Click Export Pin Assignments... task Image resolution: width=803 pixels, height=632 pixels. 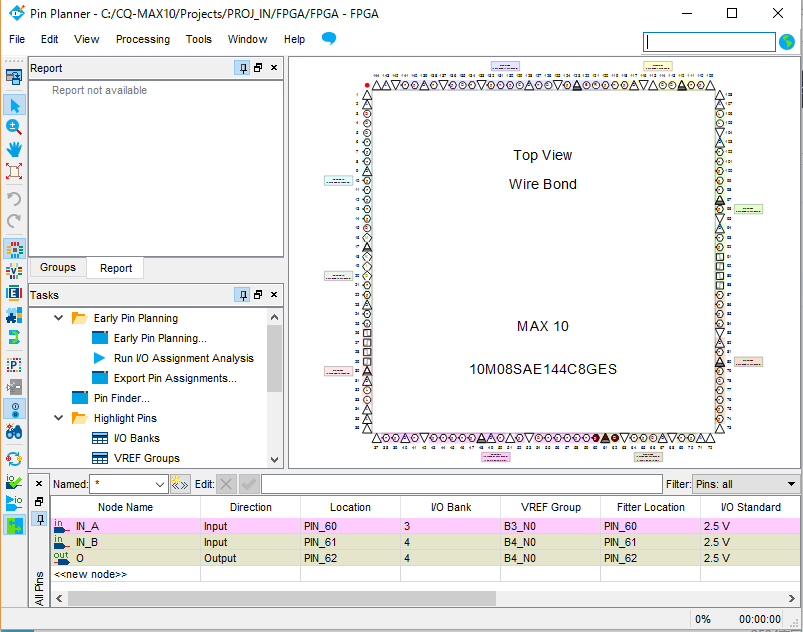tap(175, 378)
